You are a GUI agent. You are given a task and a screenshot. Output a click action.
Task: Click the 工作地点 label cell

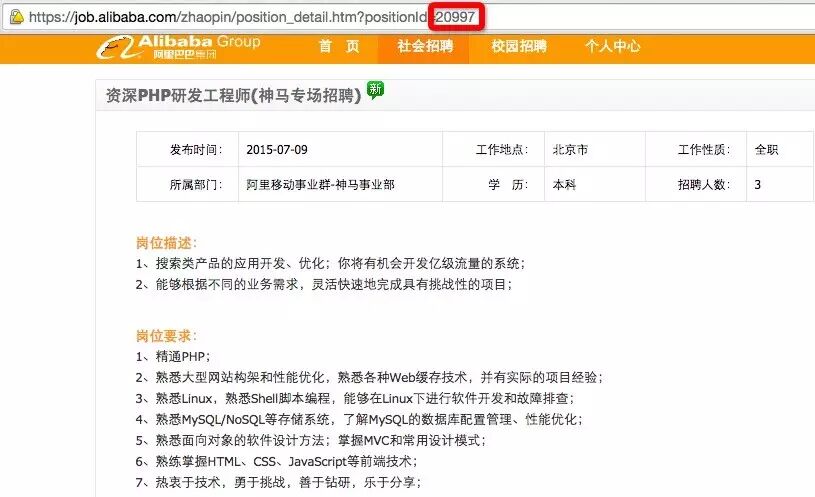(493, 149)
